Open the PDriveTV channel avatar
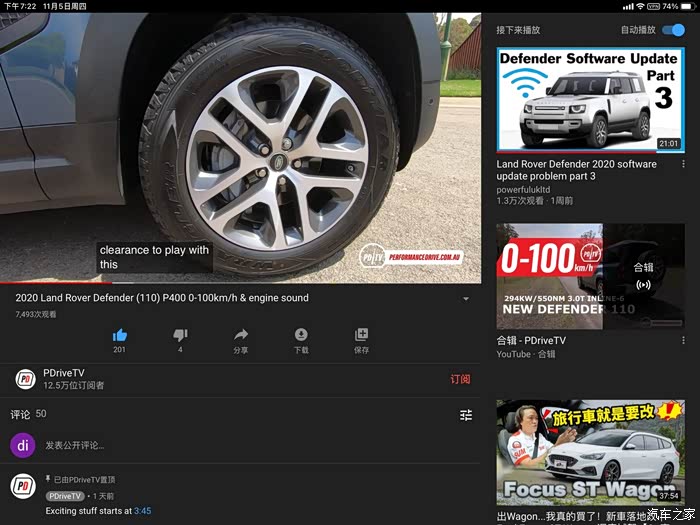The width and height of the screenshot is (700, 525). (25, 379)
